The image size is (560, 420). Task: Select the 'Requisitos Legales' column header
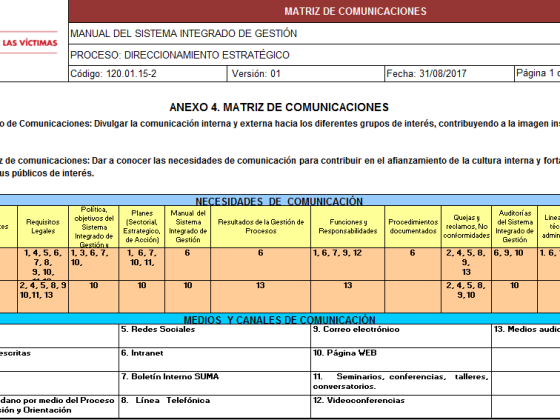[x=43, y=226]
